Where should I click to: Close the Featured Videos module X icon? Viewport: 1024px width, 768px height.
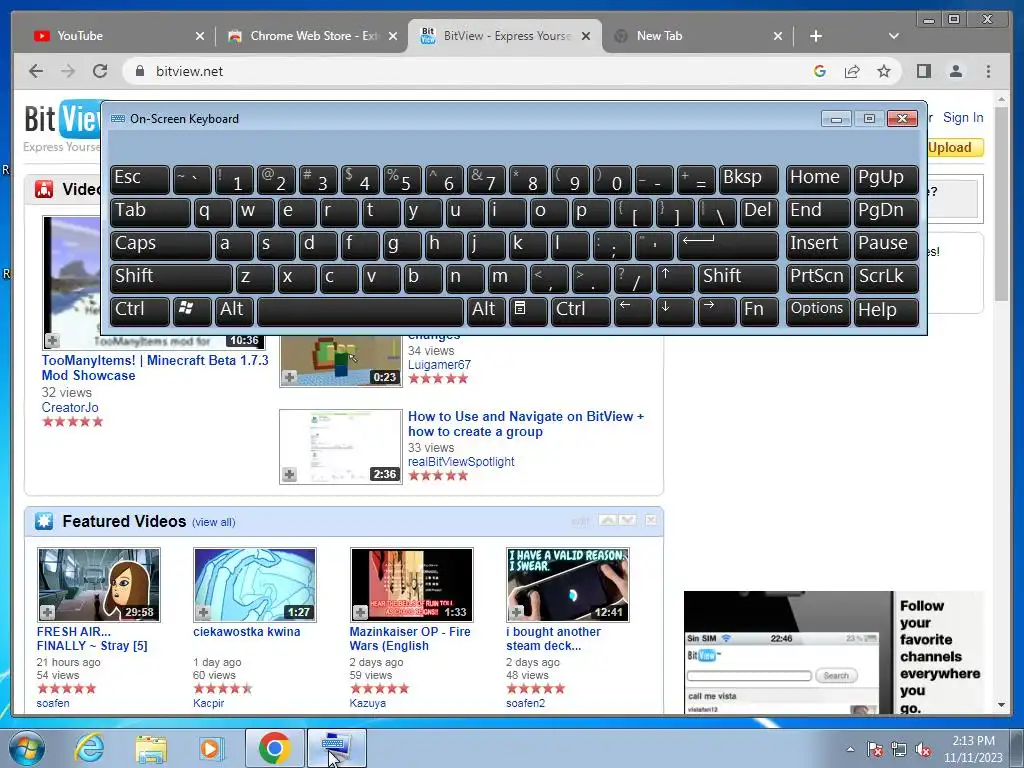(x=650, y=520)
